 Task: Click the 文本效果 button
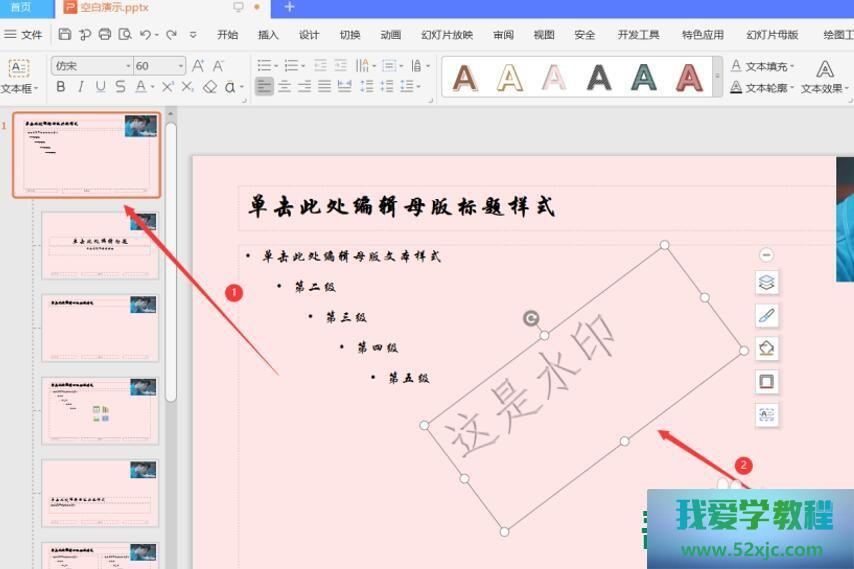pos(825,77)
